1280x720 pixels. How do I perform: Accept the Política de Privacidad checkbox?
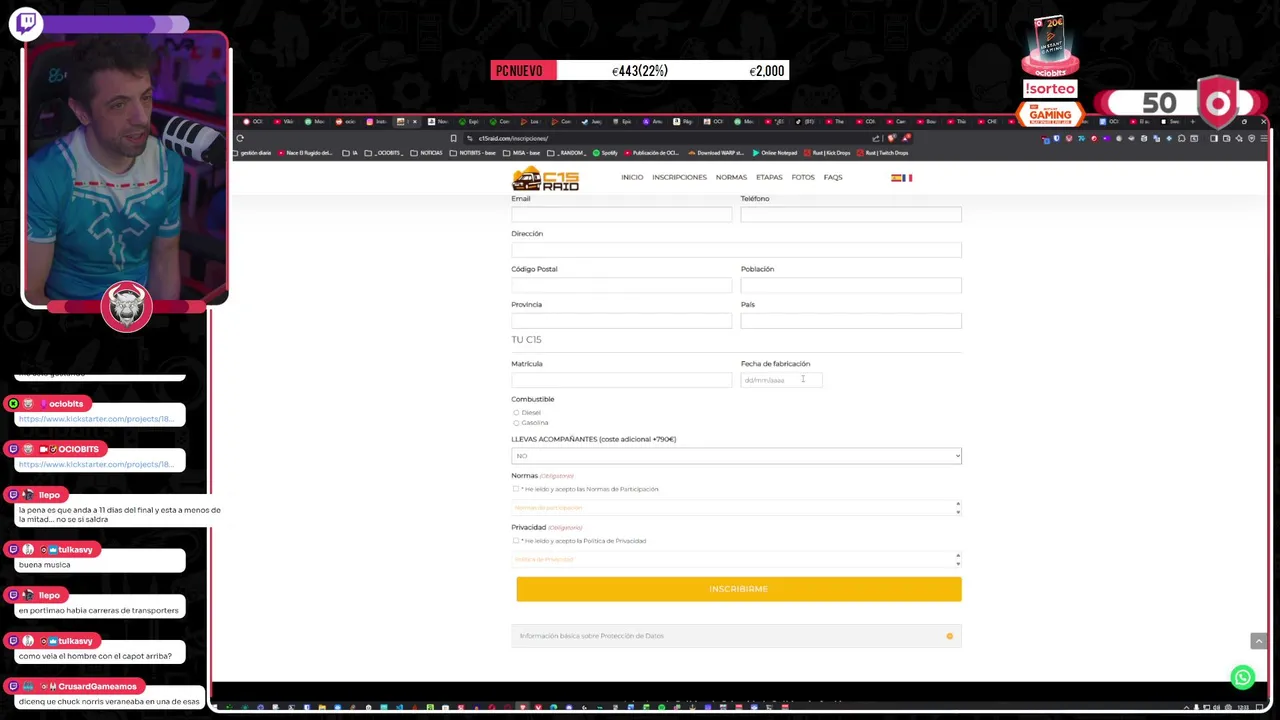[x=516, y=541]
